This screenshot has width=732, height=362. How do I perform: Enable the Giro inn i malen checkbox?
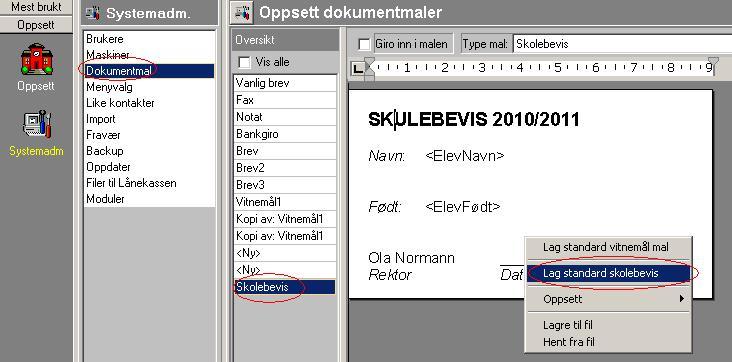[x=364, y=44]
